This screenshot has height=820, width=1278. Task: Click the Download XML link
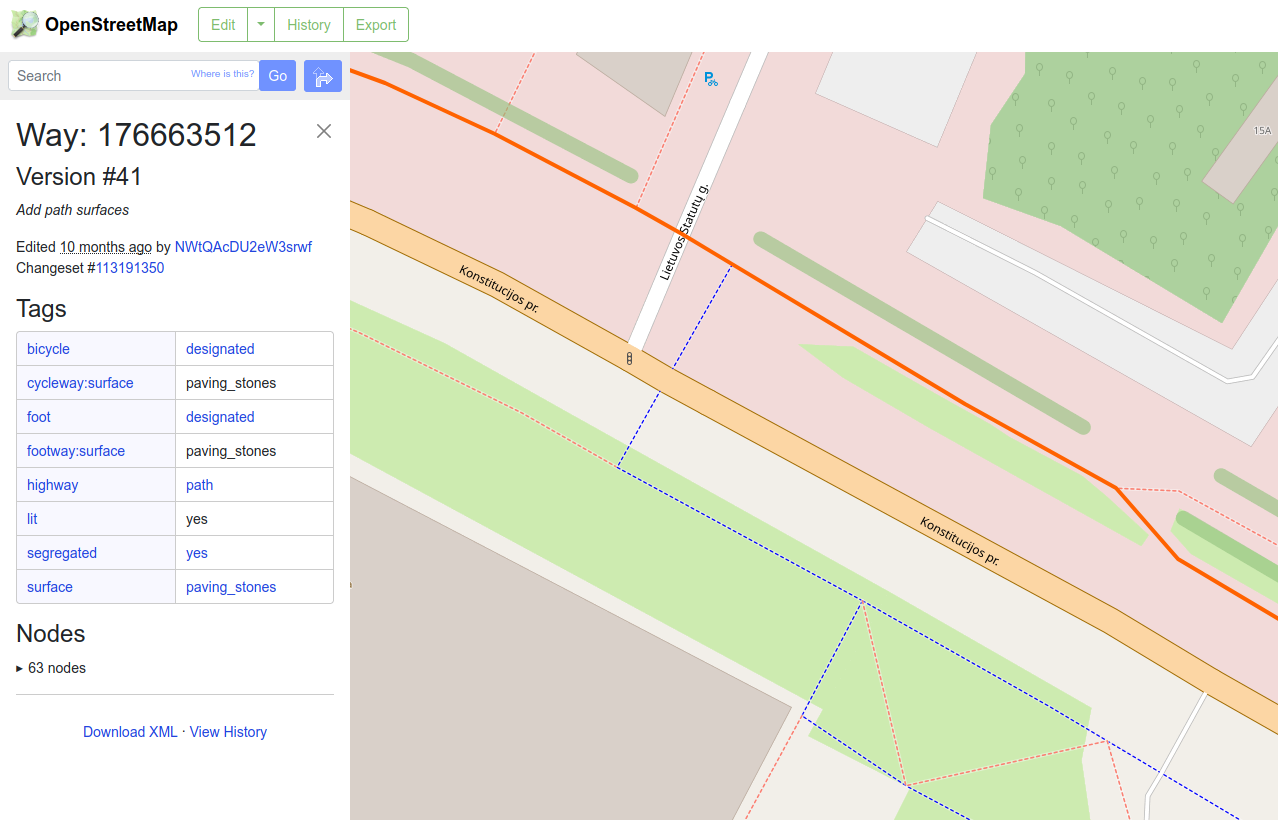pyautogui.click(x=130, y=731)
